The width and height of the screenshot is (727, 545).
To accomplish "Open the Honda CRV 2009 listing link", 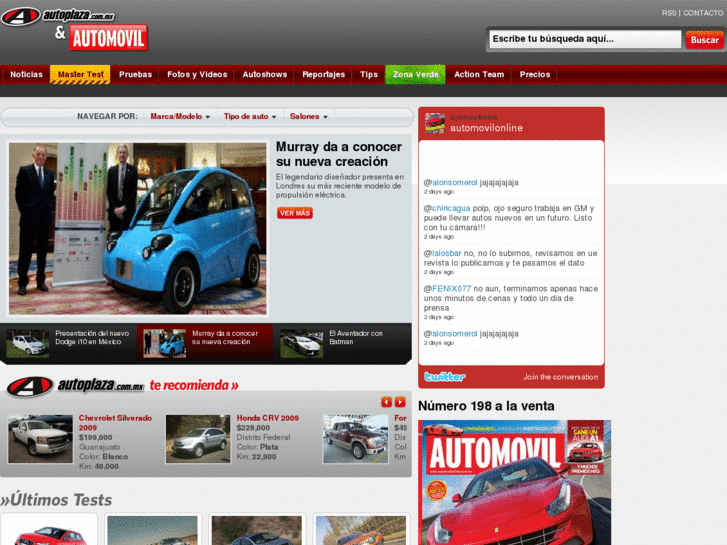I will pyautogui.click(x=268, y=418).
